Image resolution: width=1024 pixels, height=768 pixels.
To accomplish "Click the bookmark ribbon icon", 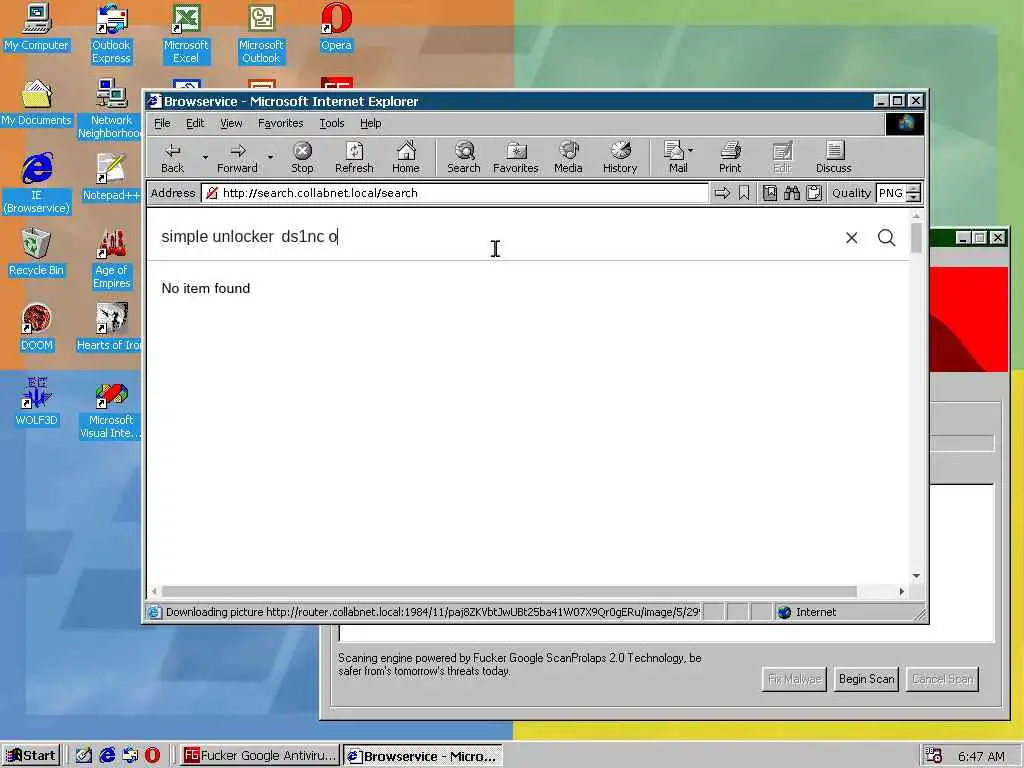I will coord(744,193).
